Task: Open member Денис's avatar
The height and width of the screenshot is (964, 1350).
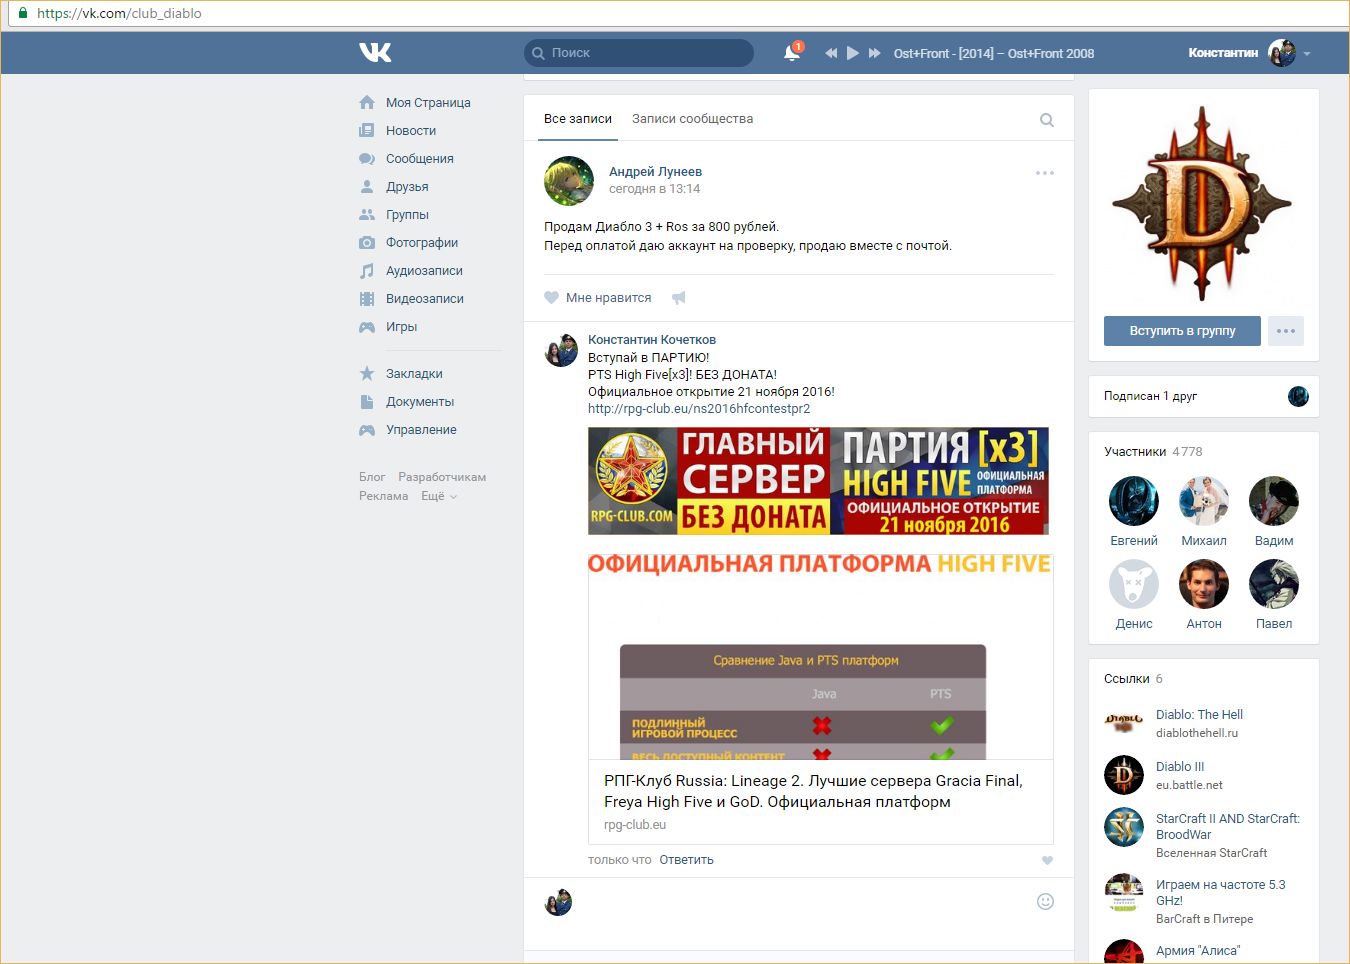Action: coord(1134,584)
